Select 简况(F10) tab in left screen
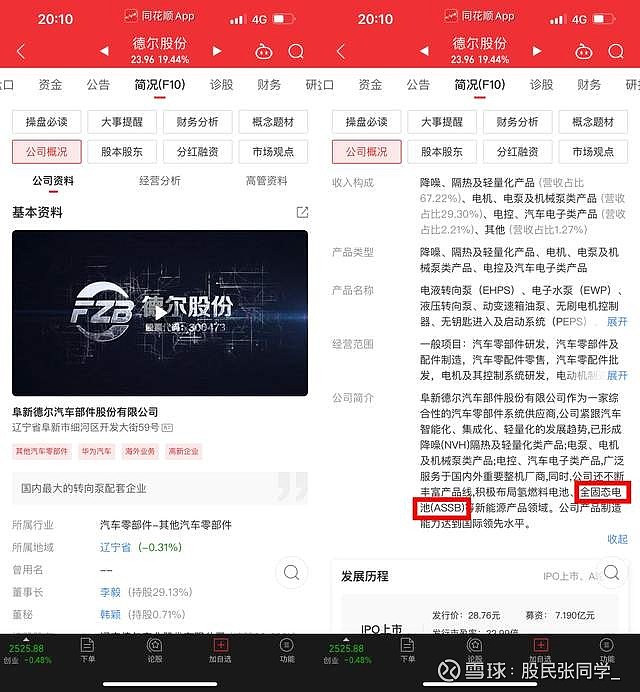 coord(160,85)
